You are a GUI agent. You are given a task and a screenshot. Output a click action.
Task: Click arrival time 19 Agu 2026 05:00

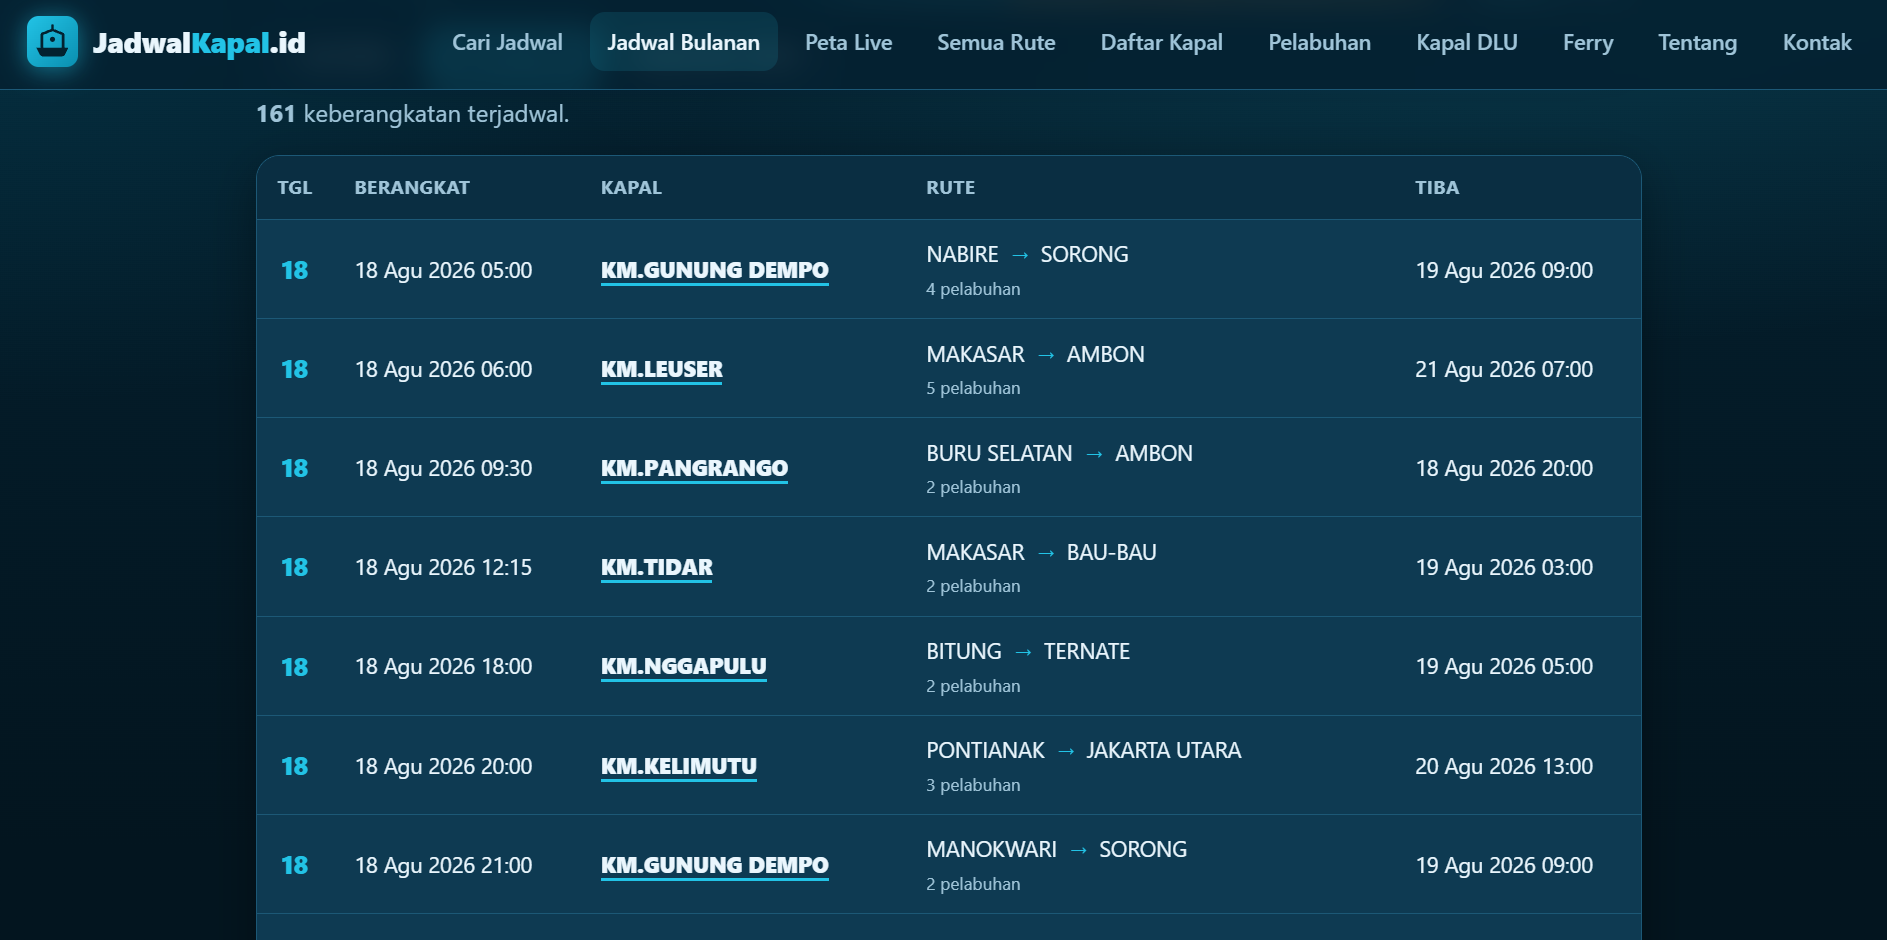[x=1504, y=666]
